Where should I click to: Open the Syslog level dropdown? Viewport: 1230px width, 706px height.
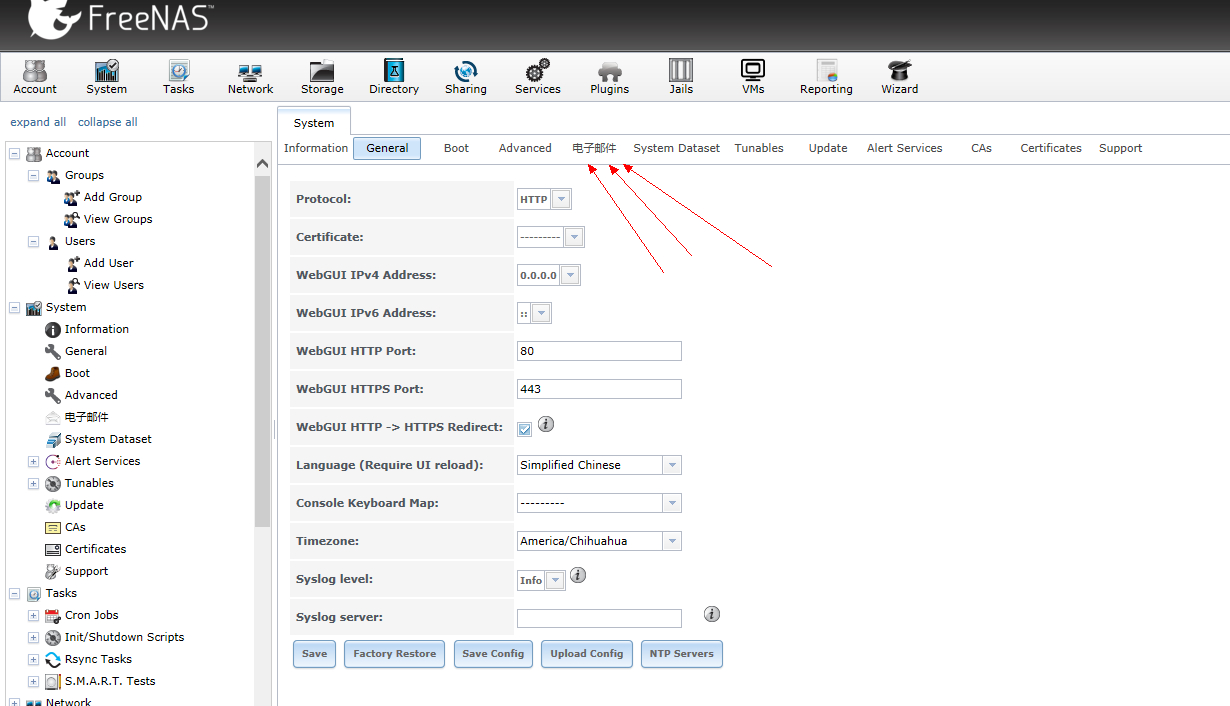[555, 580]
